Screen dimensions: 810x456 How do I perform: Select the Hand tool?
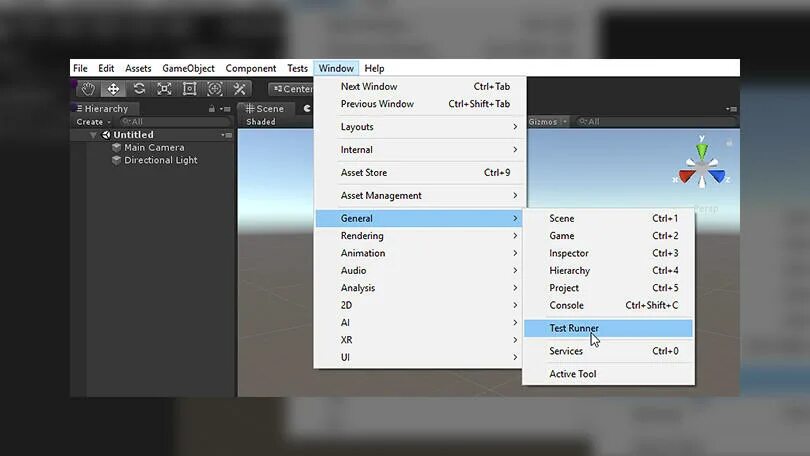[x=88, y=89]
